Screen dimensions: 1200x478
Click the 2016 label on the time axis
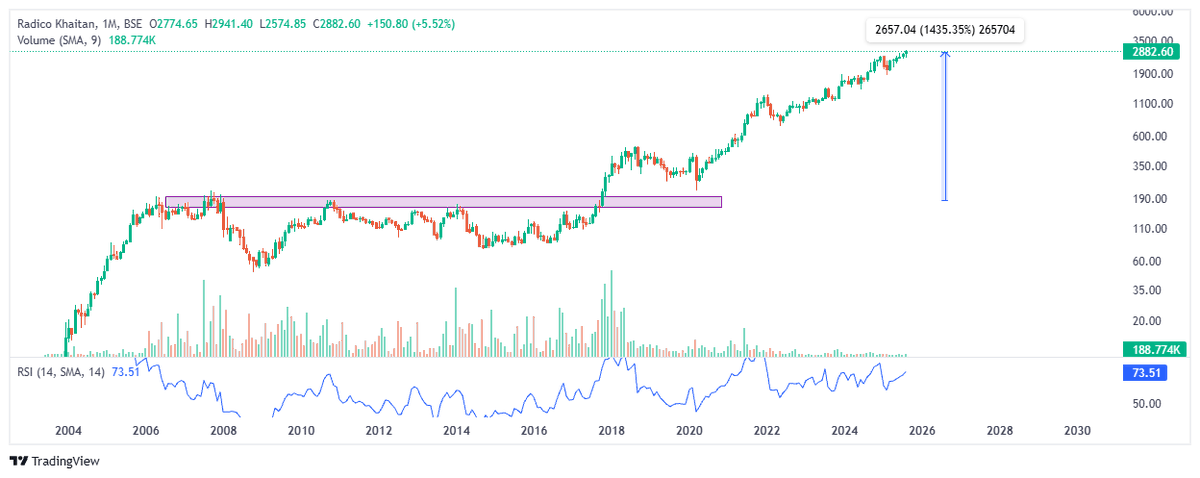coord(534,431)
